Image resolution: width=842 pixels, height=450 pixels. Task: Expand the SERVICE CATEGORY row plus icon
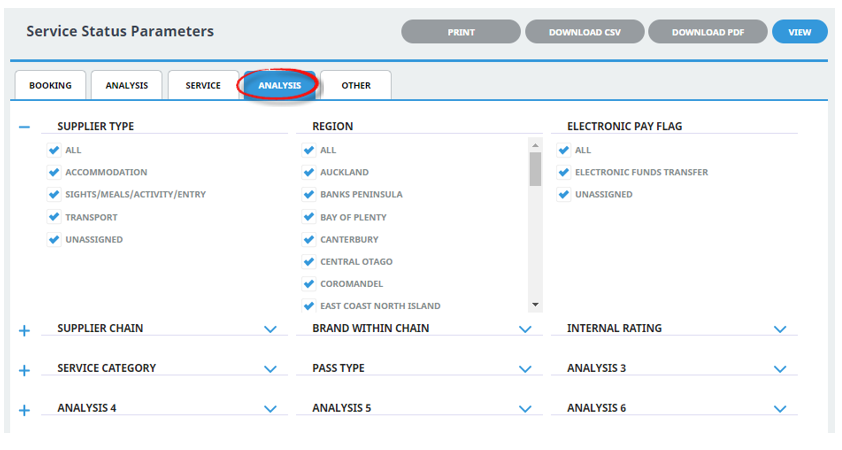tap(24, 371)
